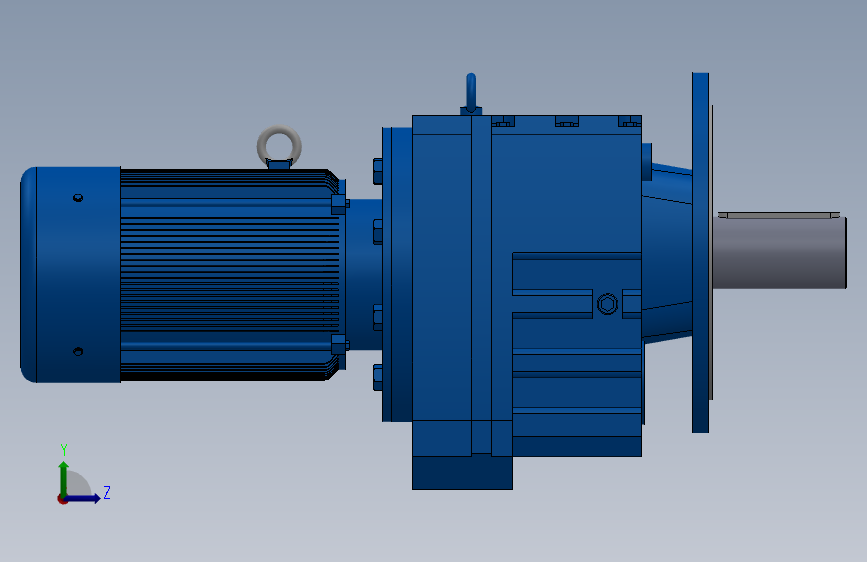Select the blue lifting hook atop the gearbox

(x=471, y=93)
